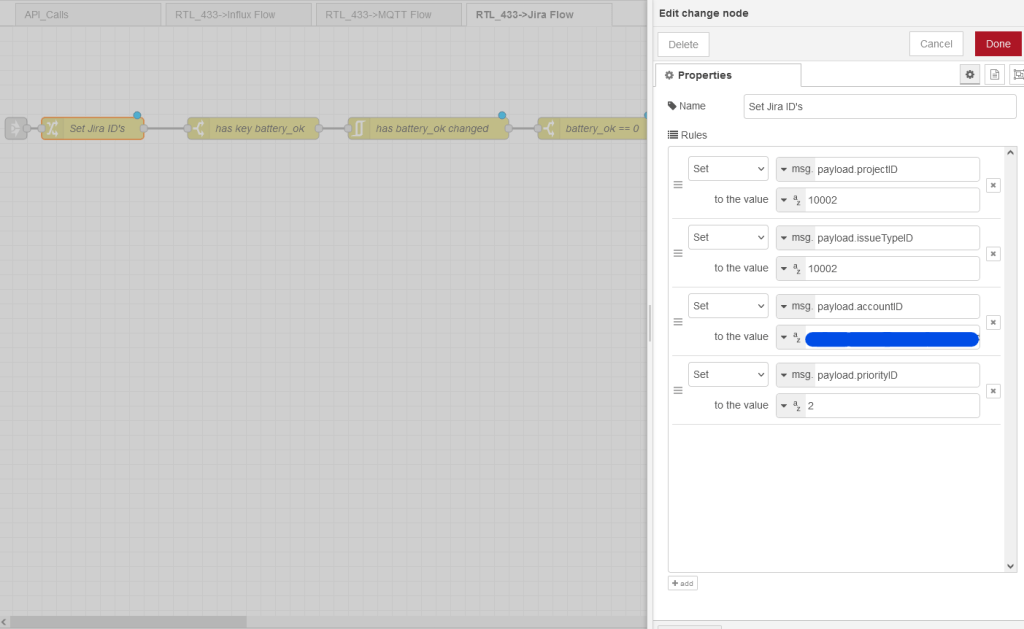
Task: Open value type dropdown for priorityID value
Action: 790,406
